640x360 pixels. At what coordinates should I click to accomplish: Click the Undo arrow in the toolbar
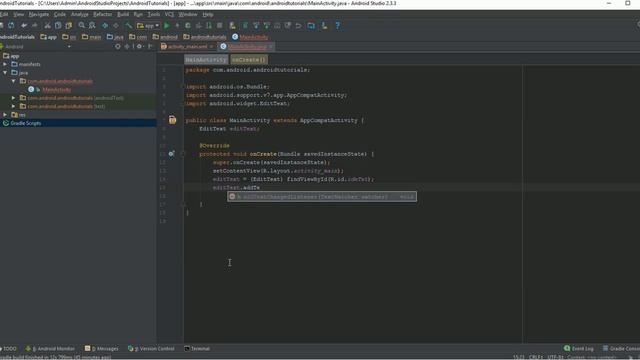coord(24,25)
